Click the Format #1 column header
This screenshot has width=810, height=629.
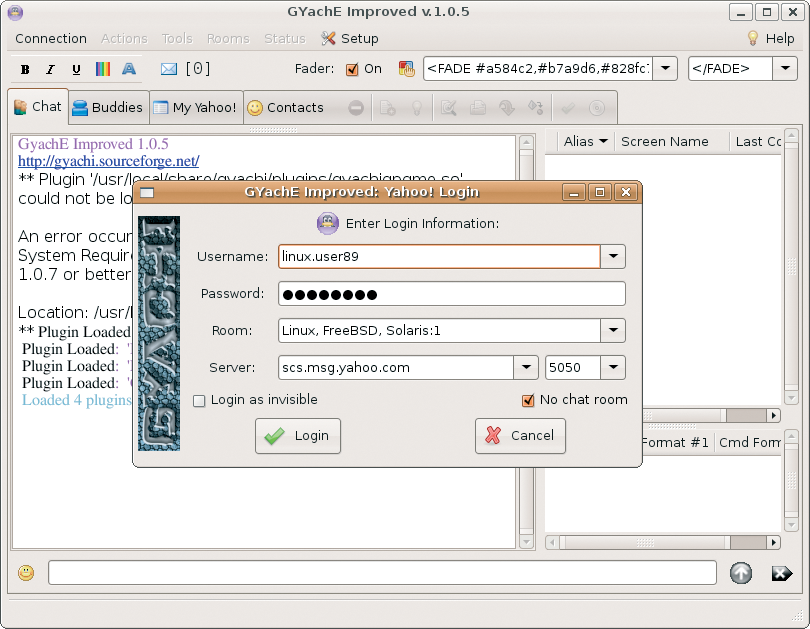677,443
